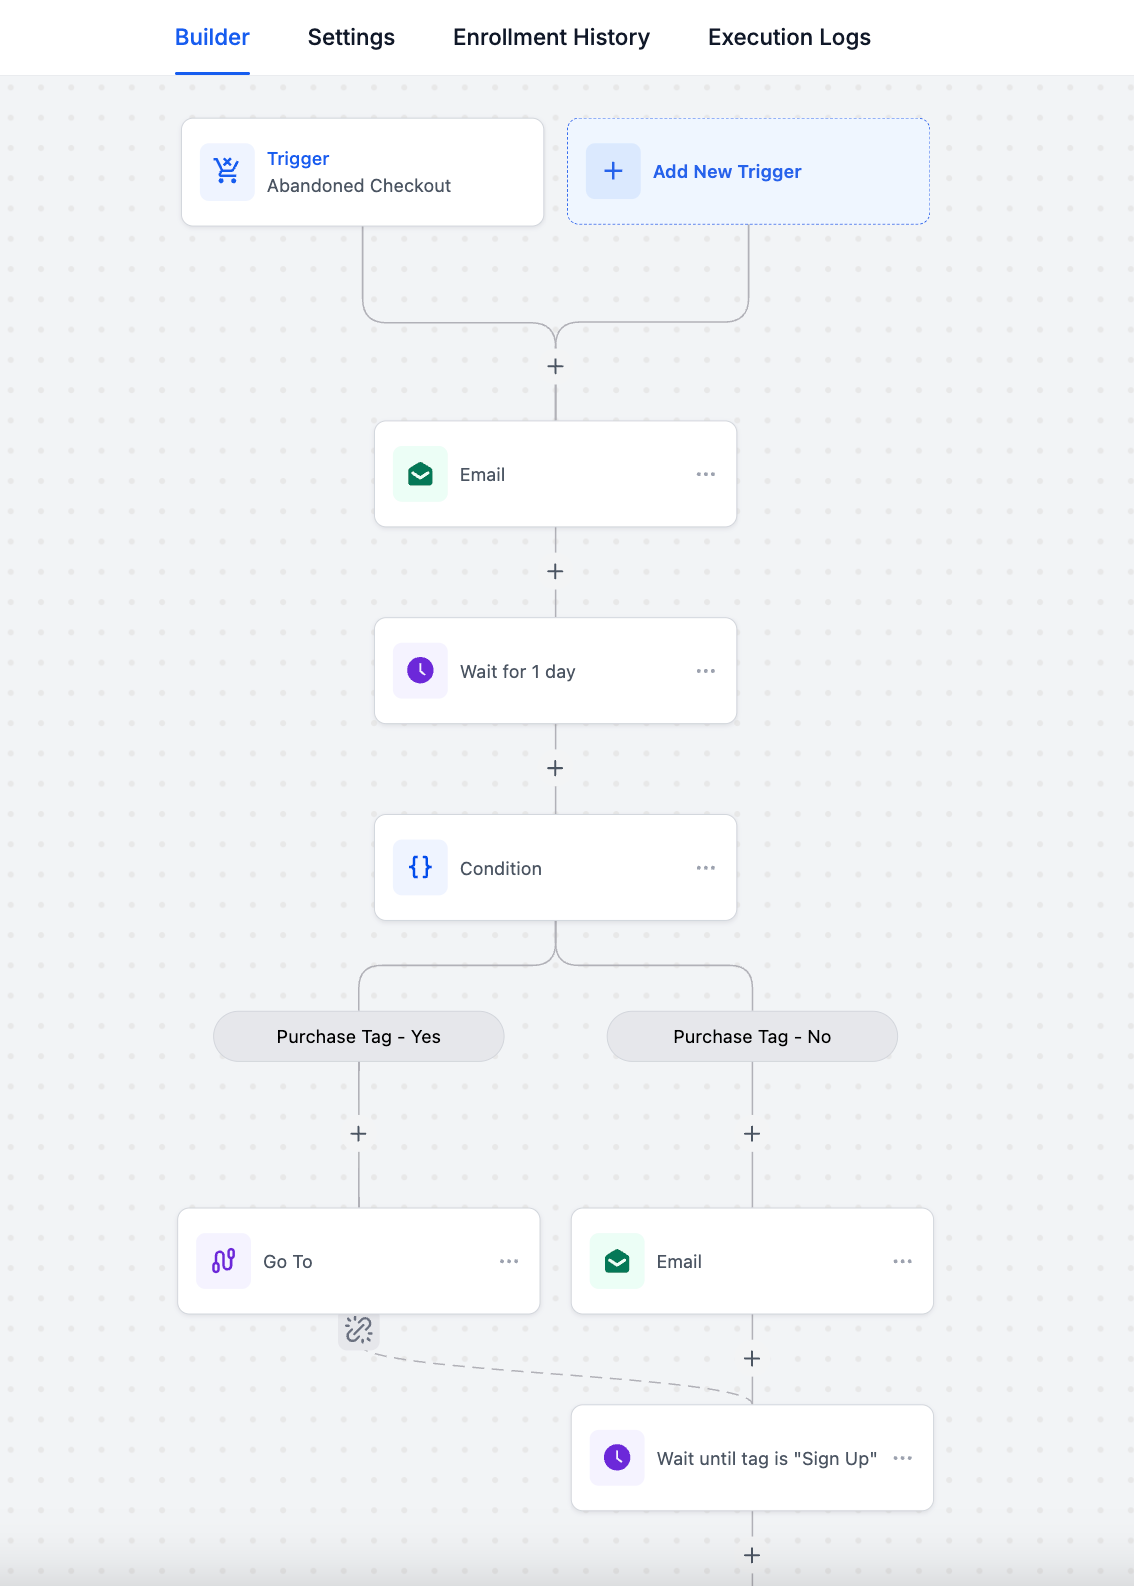Click the purple clock icon on Wait for 1 day
1134x1586 pixels.
(x=421, y=670)
